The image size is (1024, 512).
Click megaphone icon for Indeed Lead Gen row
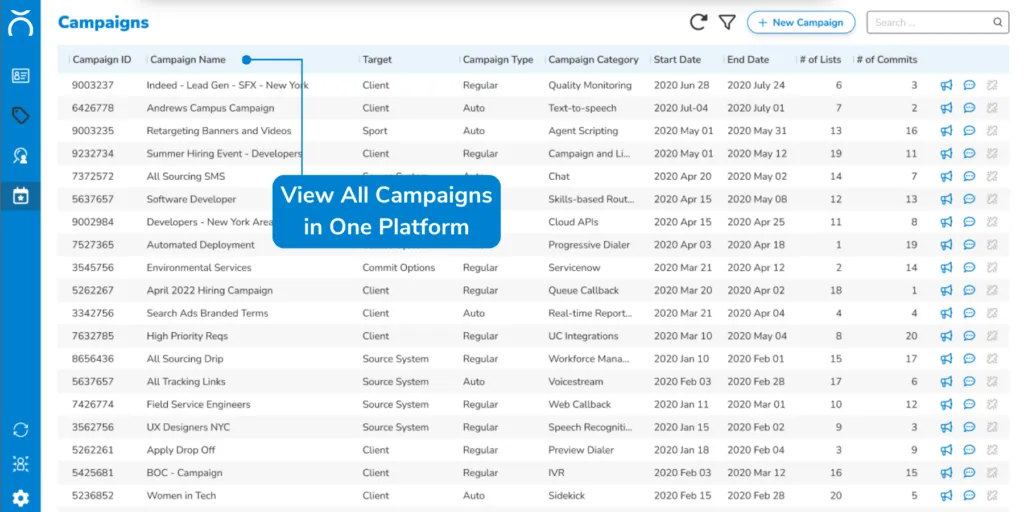[x=946, y=86]
